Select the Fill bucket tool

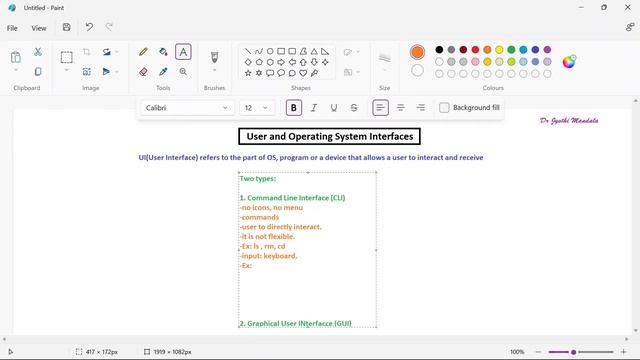tap(163, 51)
